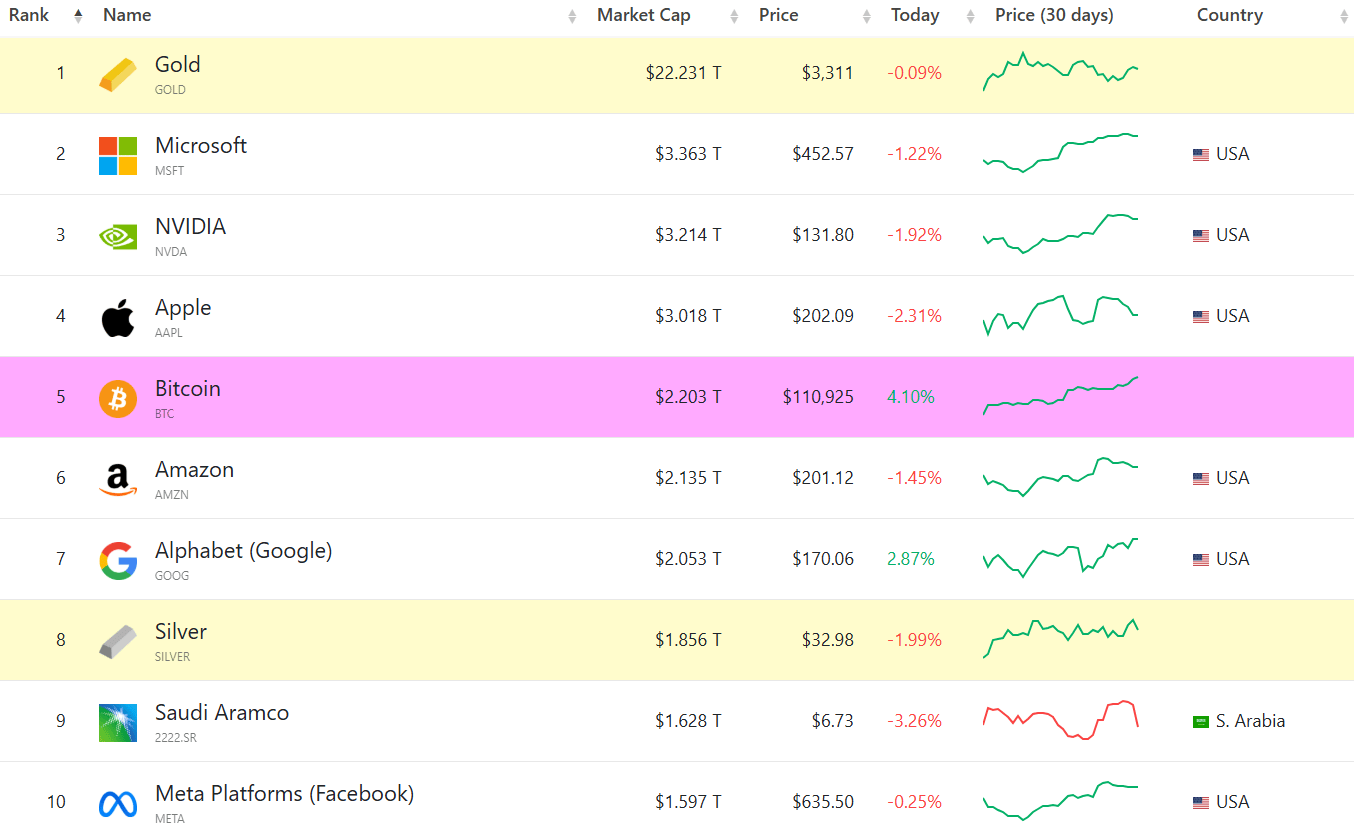Click the USA flag in Microsoft row
This screenshot has width=1354, height=837.
point(1201,155)
